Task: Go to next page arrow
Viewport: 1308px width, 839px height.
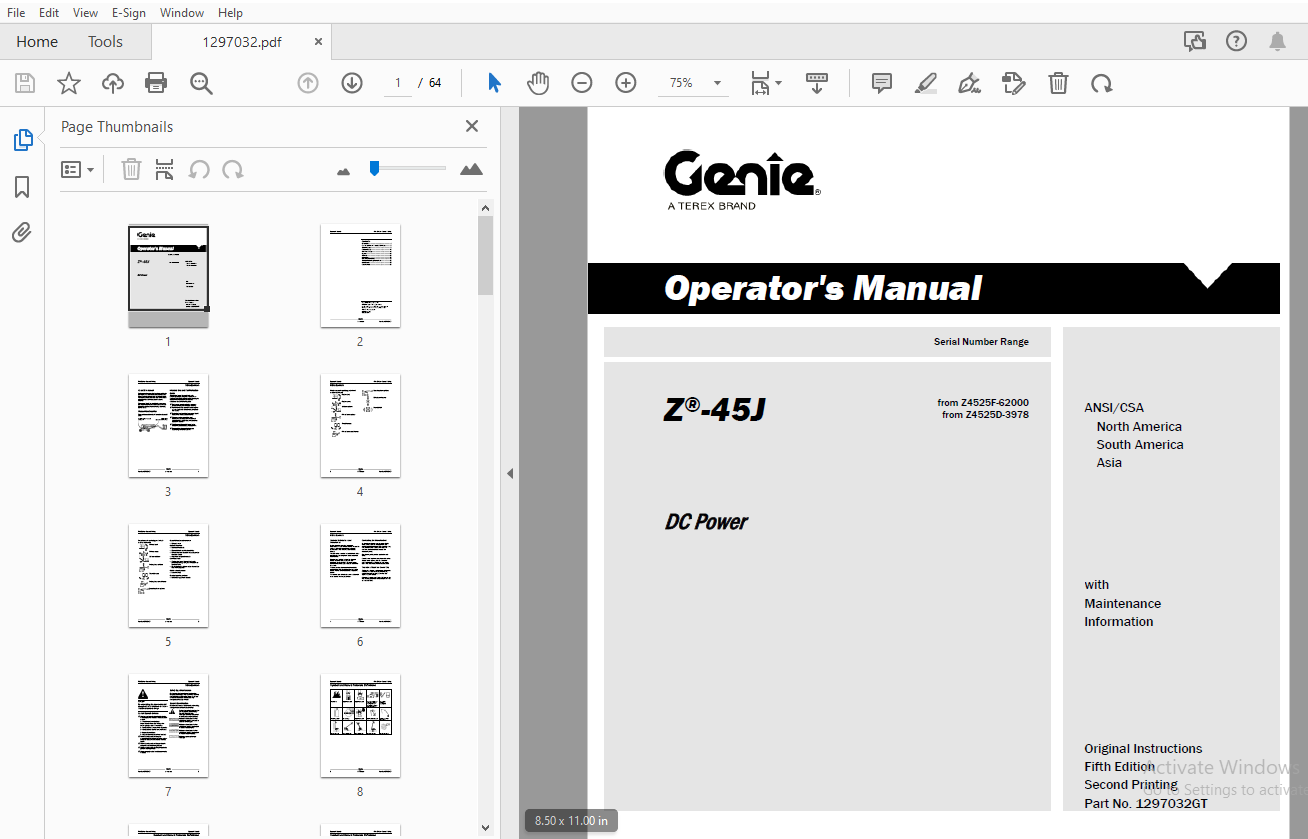Action: point(352,83)
